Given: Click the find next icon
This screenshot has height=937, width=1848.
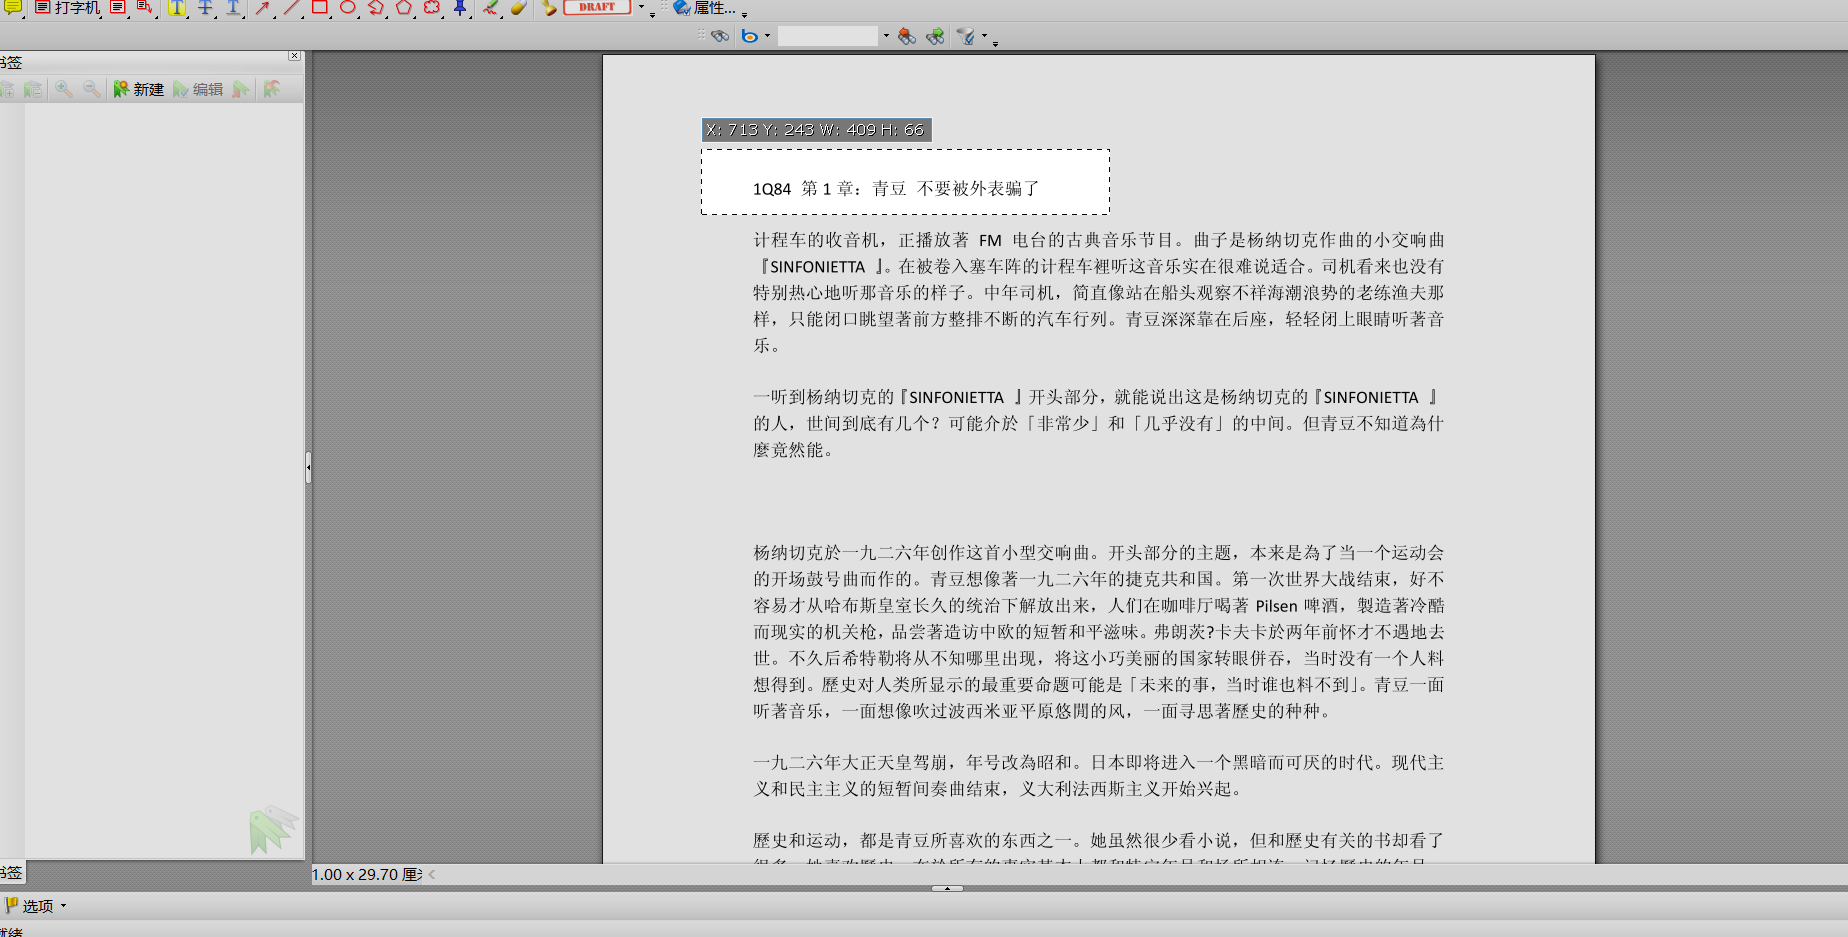Looking at the screenshot, I should pos(935,36).
